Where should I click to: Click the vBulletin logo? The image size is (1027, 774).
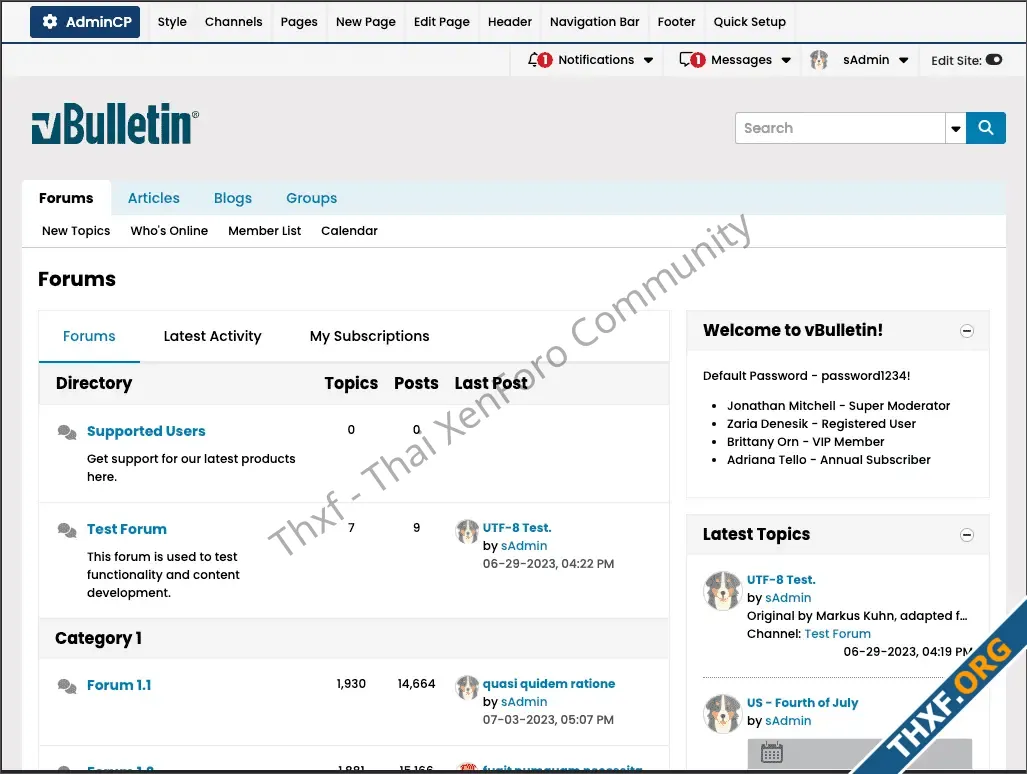click(115, 123)
